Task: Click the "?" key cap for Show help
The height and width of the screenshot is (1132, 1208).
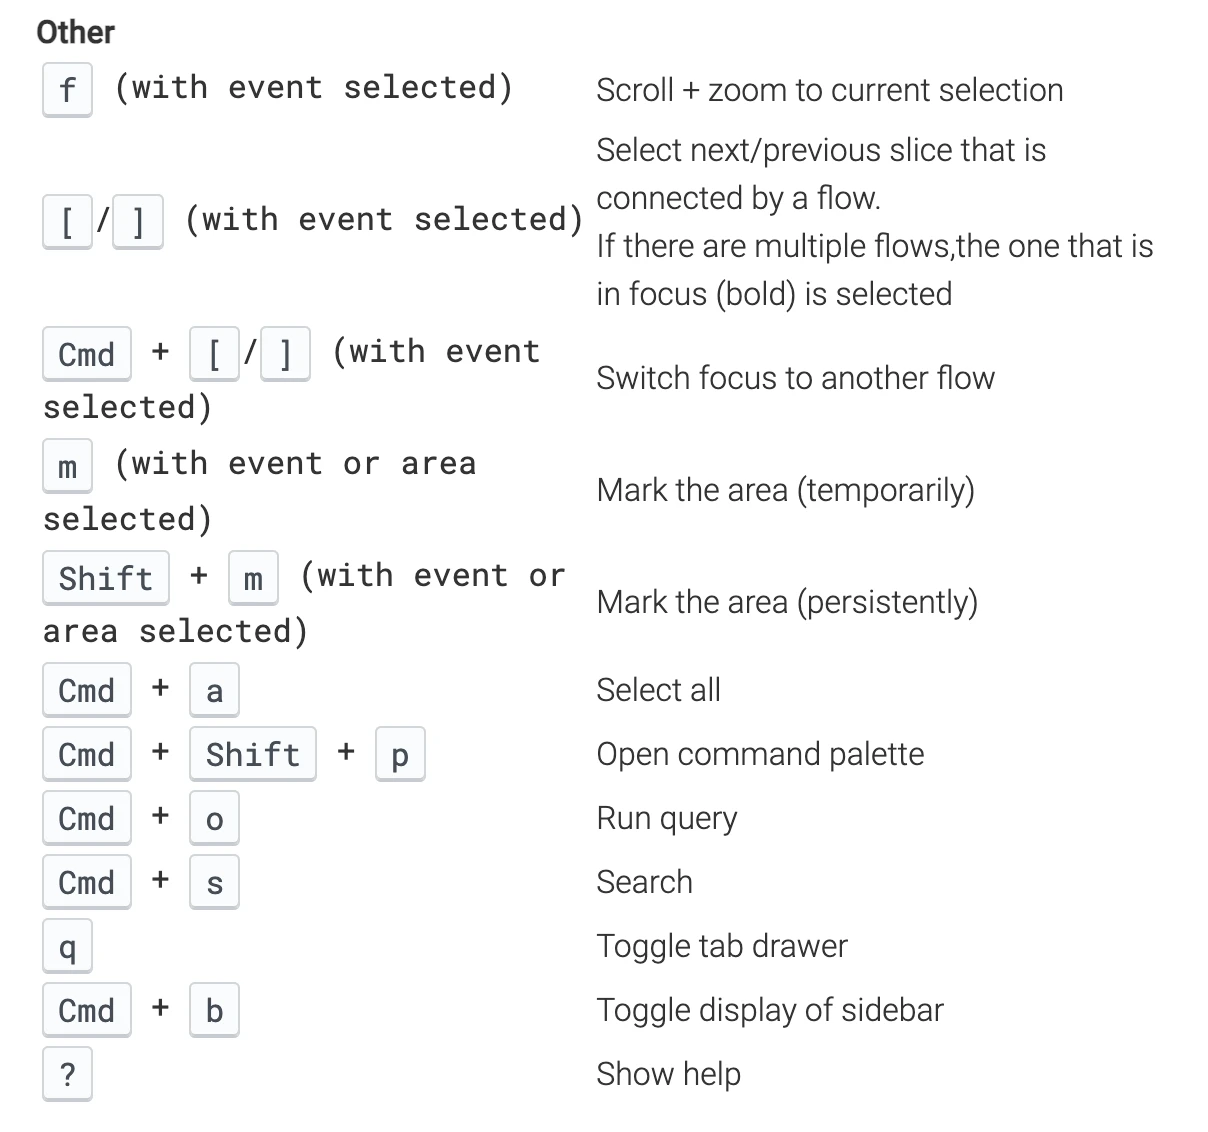Action: [x=67, y=1074]
